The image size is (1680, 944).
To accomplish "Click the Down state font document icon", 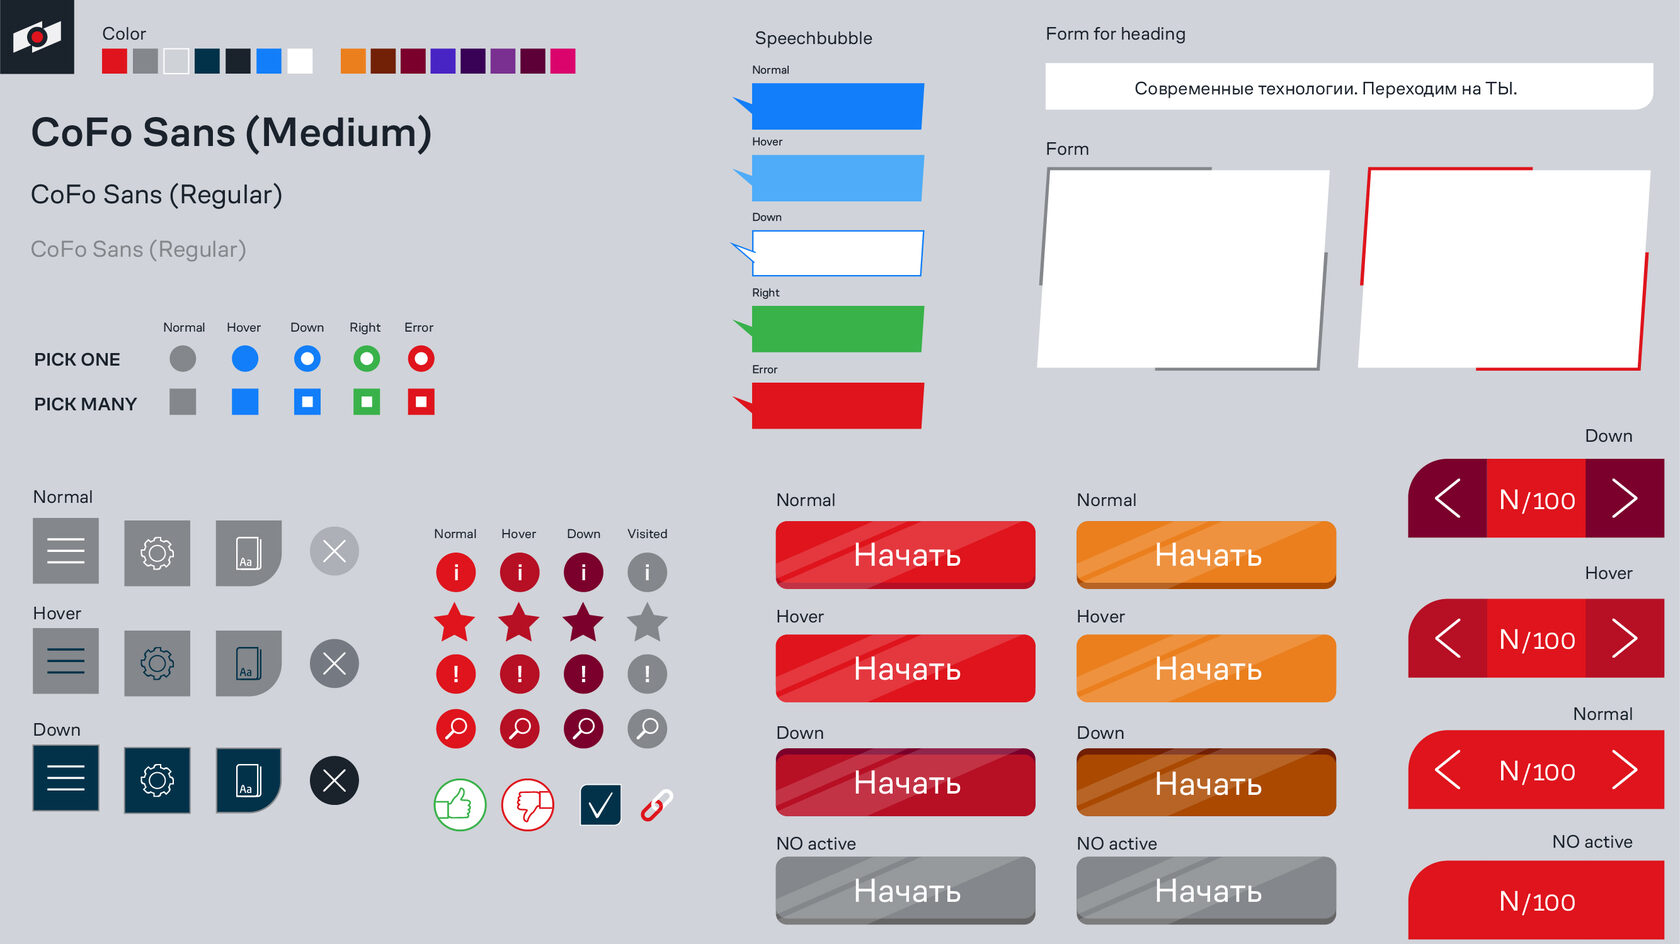I will pos(248,780).
